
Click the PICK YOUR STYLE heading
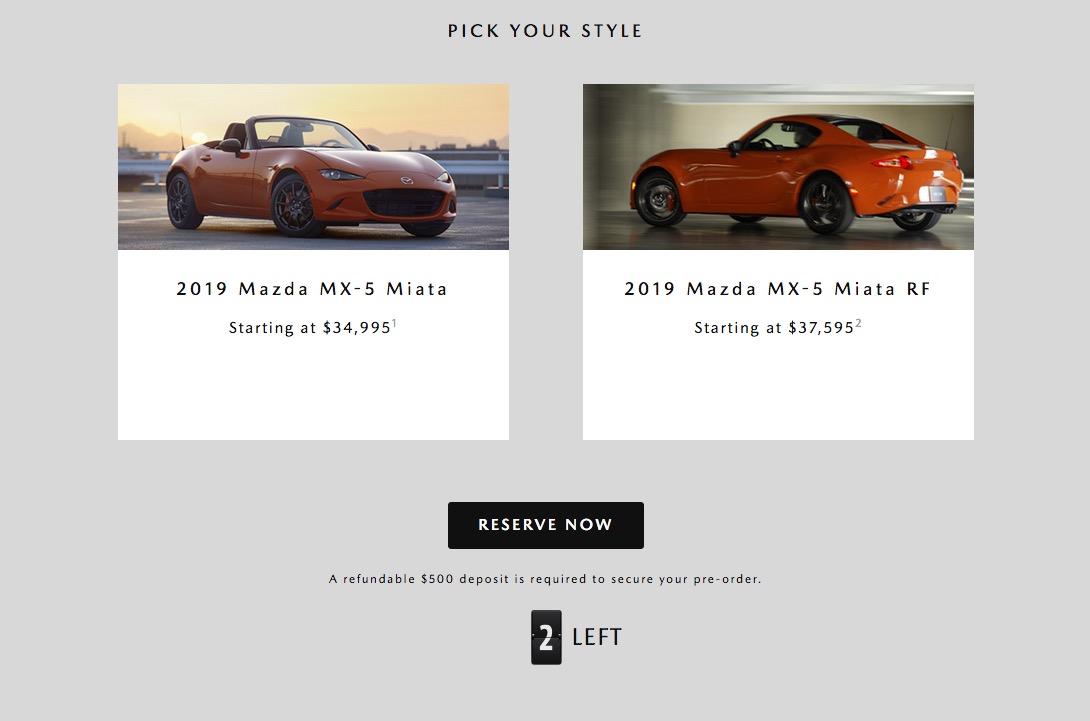545,31
